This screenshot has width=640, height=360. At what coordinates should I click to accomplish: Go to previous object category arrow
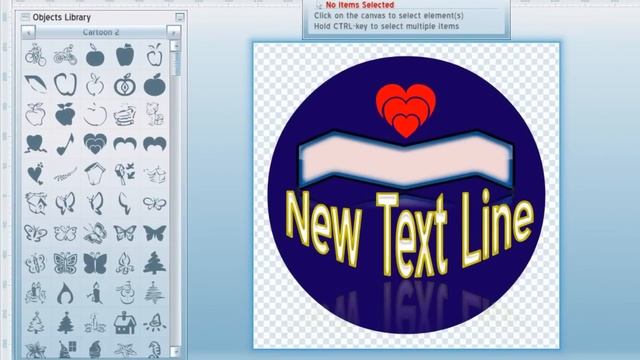tap(29, 32)
